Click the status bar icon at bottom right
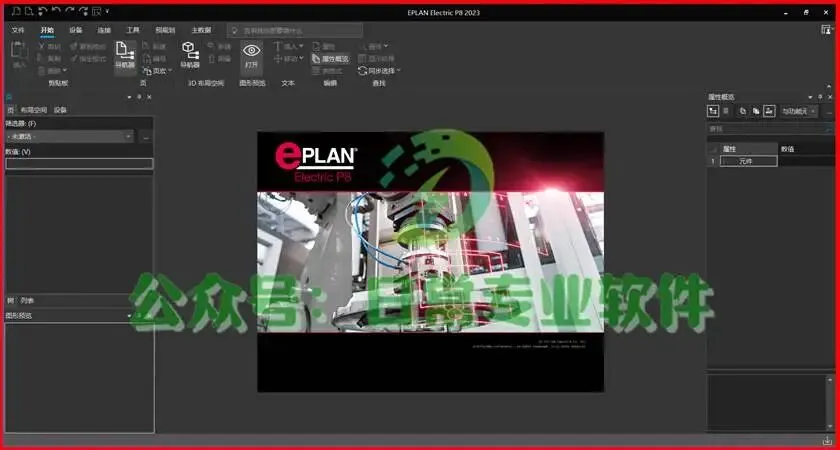The height and width of the screenshot is (450, 840). (x=827, y=440)
